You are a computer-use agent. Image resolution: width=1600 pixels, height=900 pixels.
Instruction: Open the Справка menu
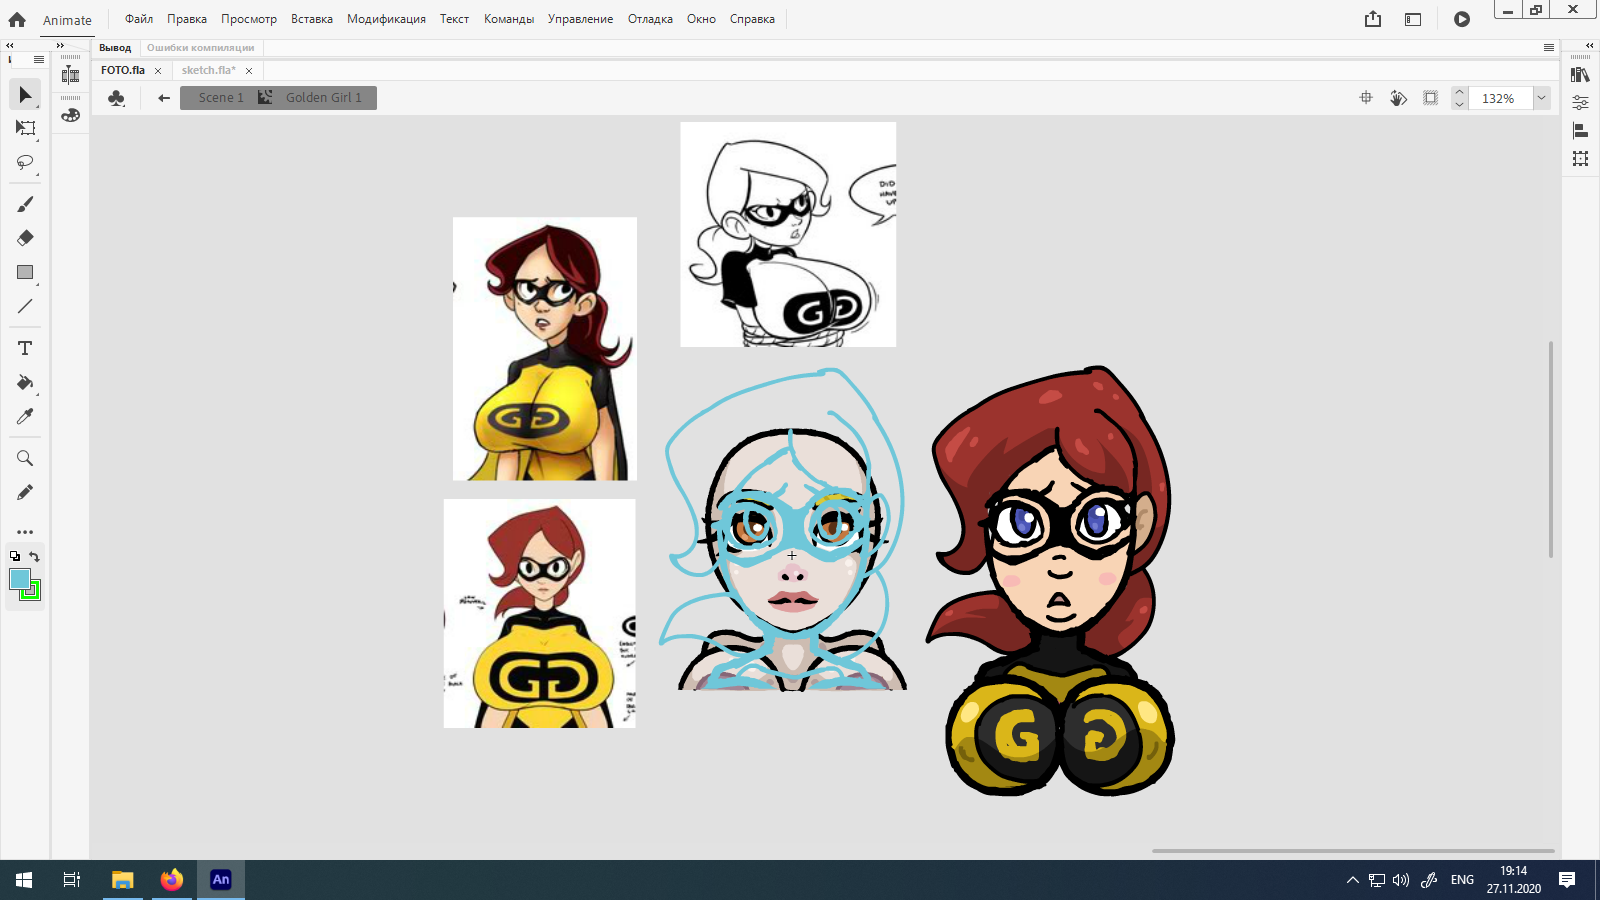[x=752, y=19]
